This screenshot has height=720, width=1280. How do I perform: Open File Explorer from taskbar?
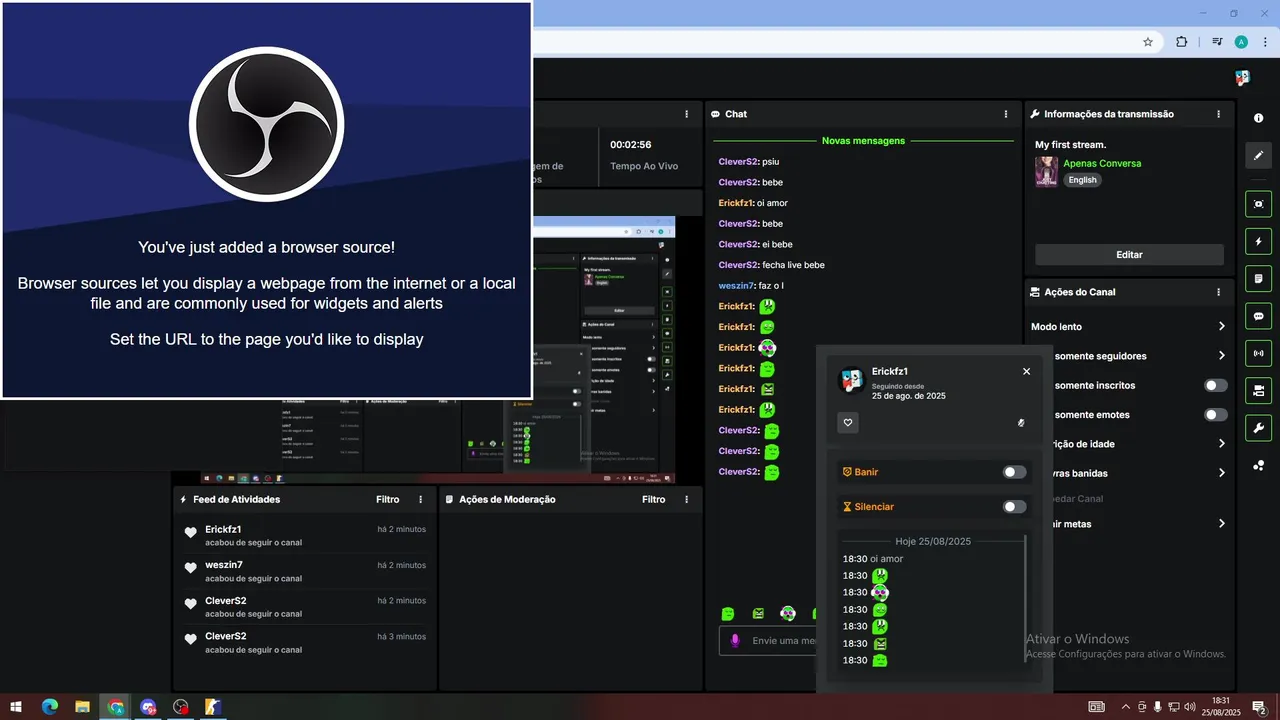[82, 706]
